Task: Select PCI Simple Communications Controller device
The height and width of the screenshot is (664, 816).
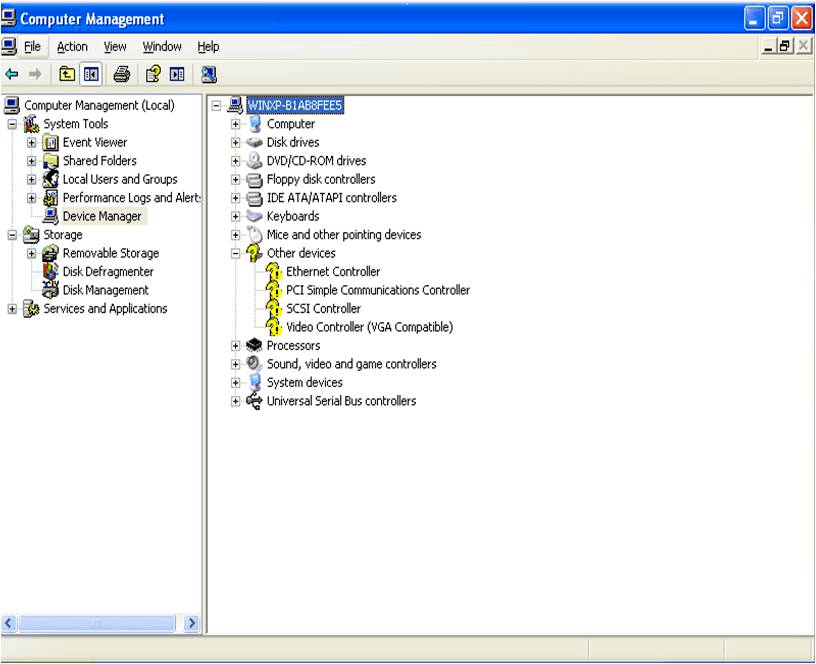Action: [377, 290]
